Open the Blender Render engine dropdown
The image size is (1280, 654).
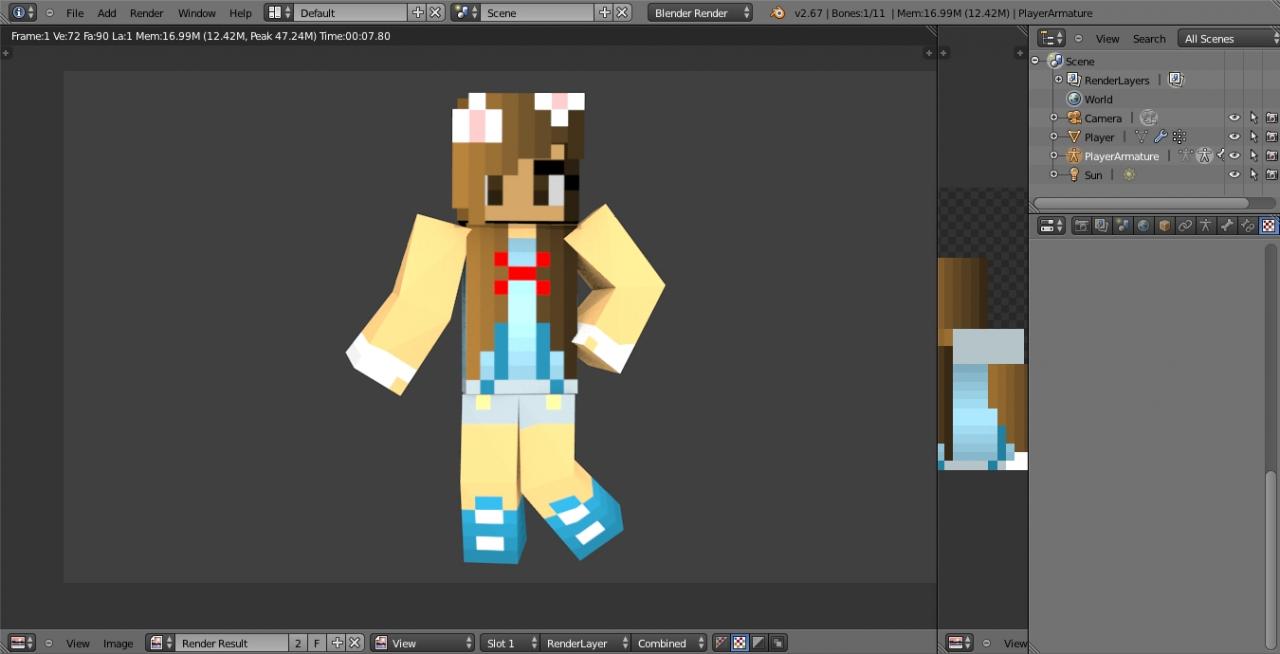(700, 13)
